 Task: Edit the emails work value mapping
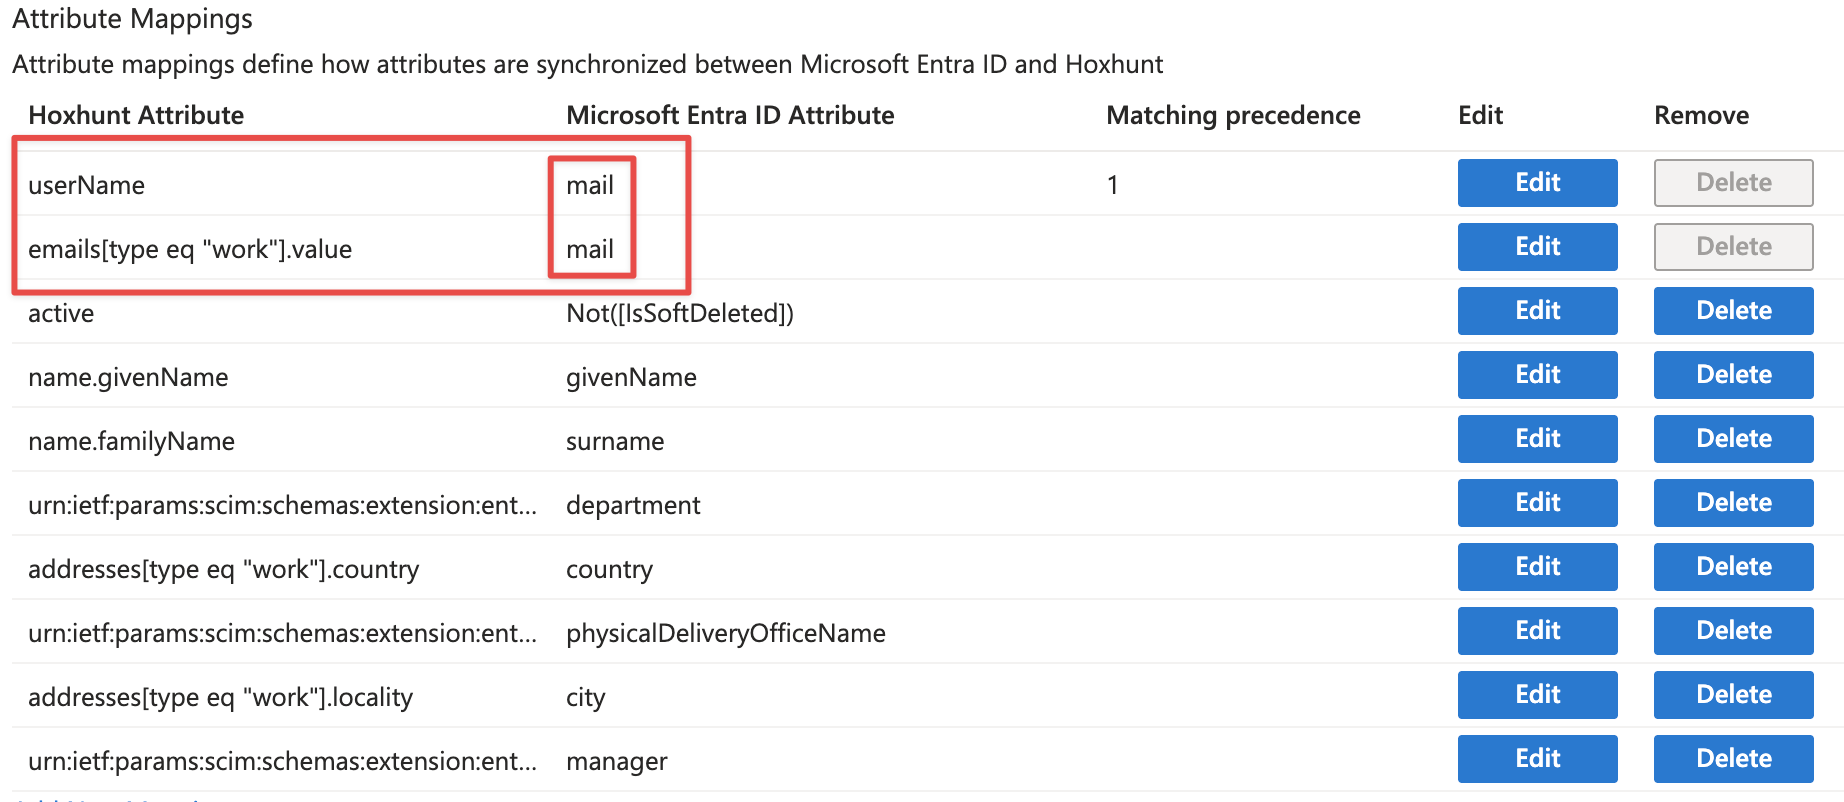1537,247
